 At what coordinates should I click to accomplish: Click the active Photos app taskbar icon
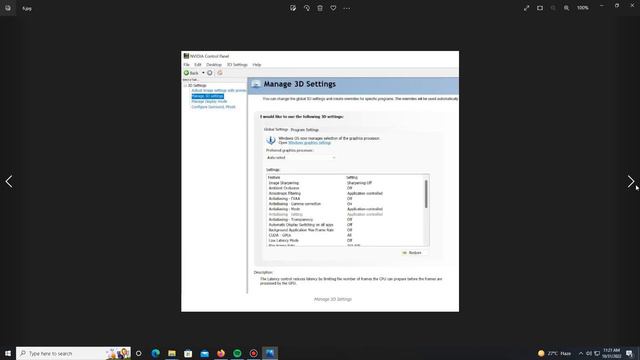(270, 353)
